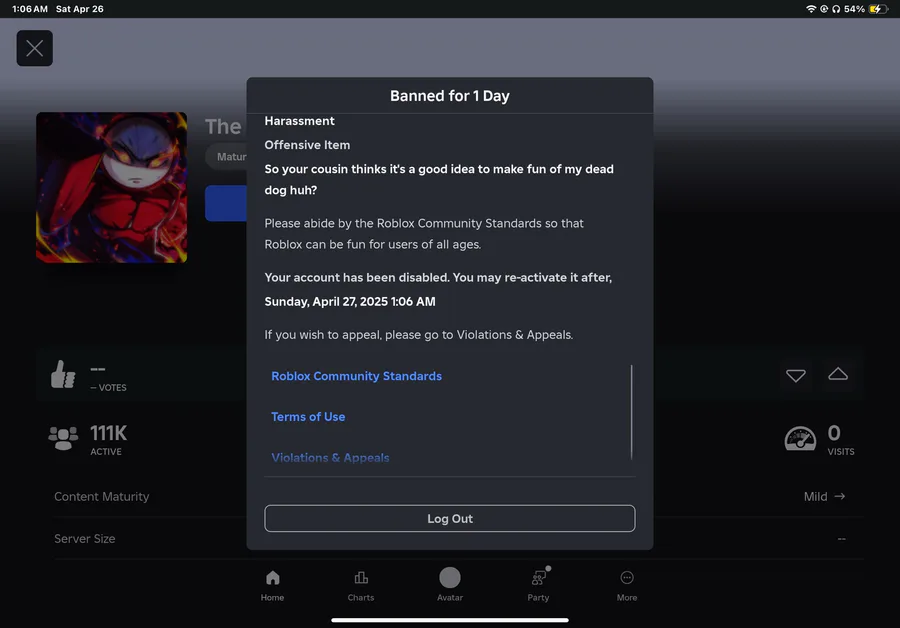Screen dimensions: 900x628
Task: Open the Violations & Appeals link
Action: (330, 458)
